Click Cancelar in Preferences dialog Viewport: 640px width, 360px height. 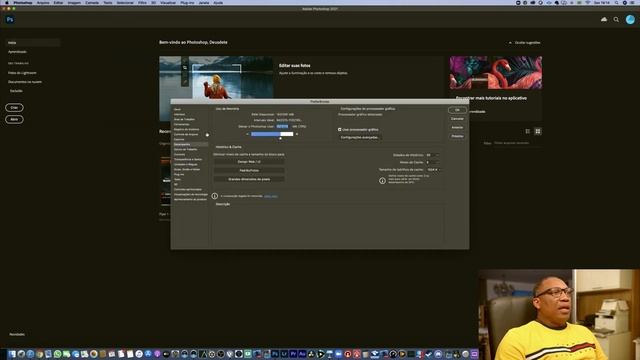pyautogui.click(x=457, y=119)
